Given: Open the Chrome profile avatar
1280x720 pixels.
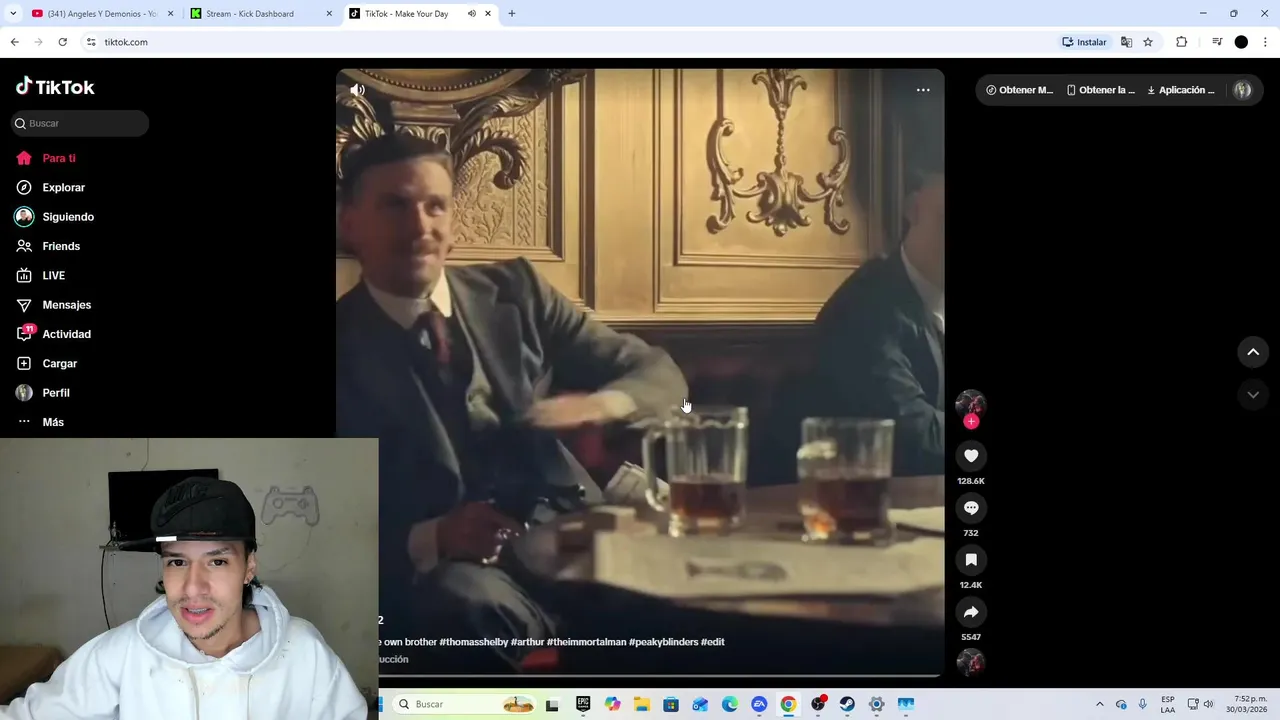Looking at the screenshot, I should pyautogui.click(x=1241, y=42).
